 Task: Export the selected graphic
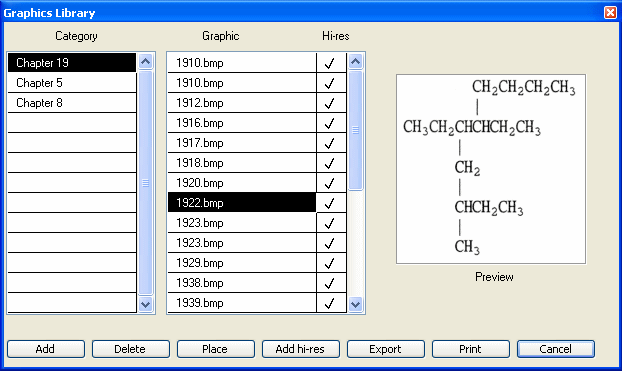tap(386, 349)
